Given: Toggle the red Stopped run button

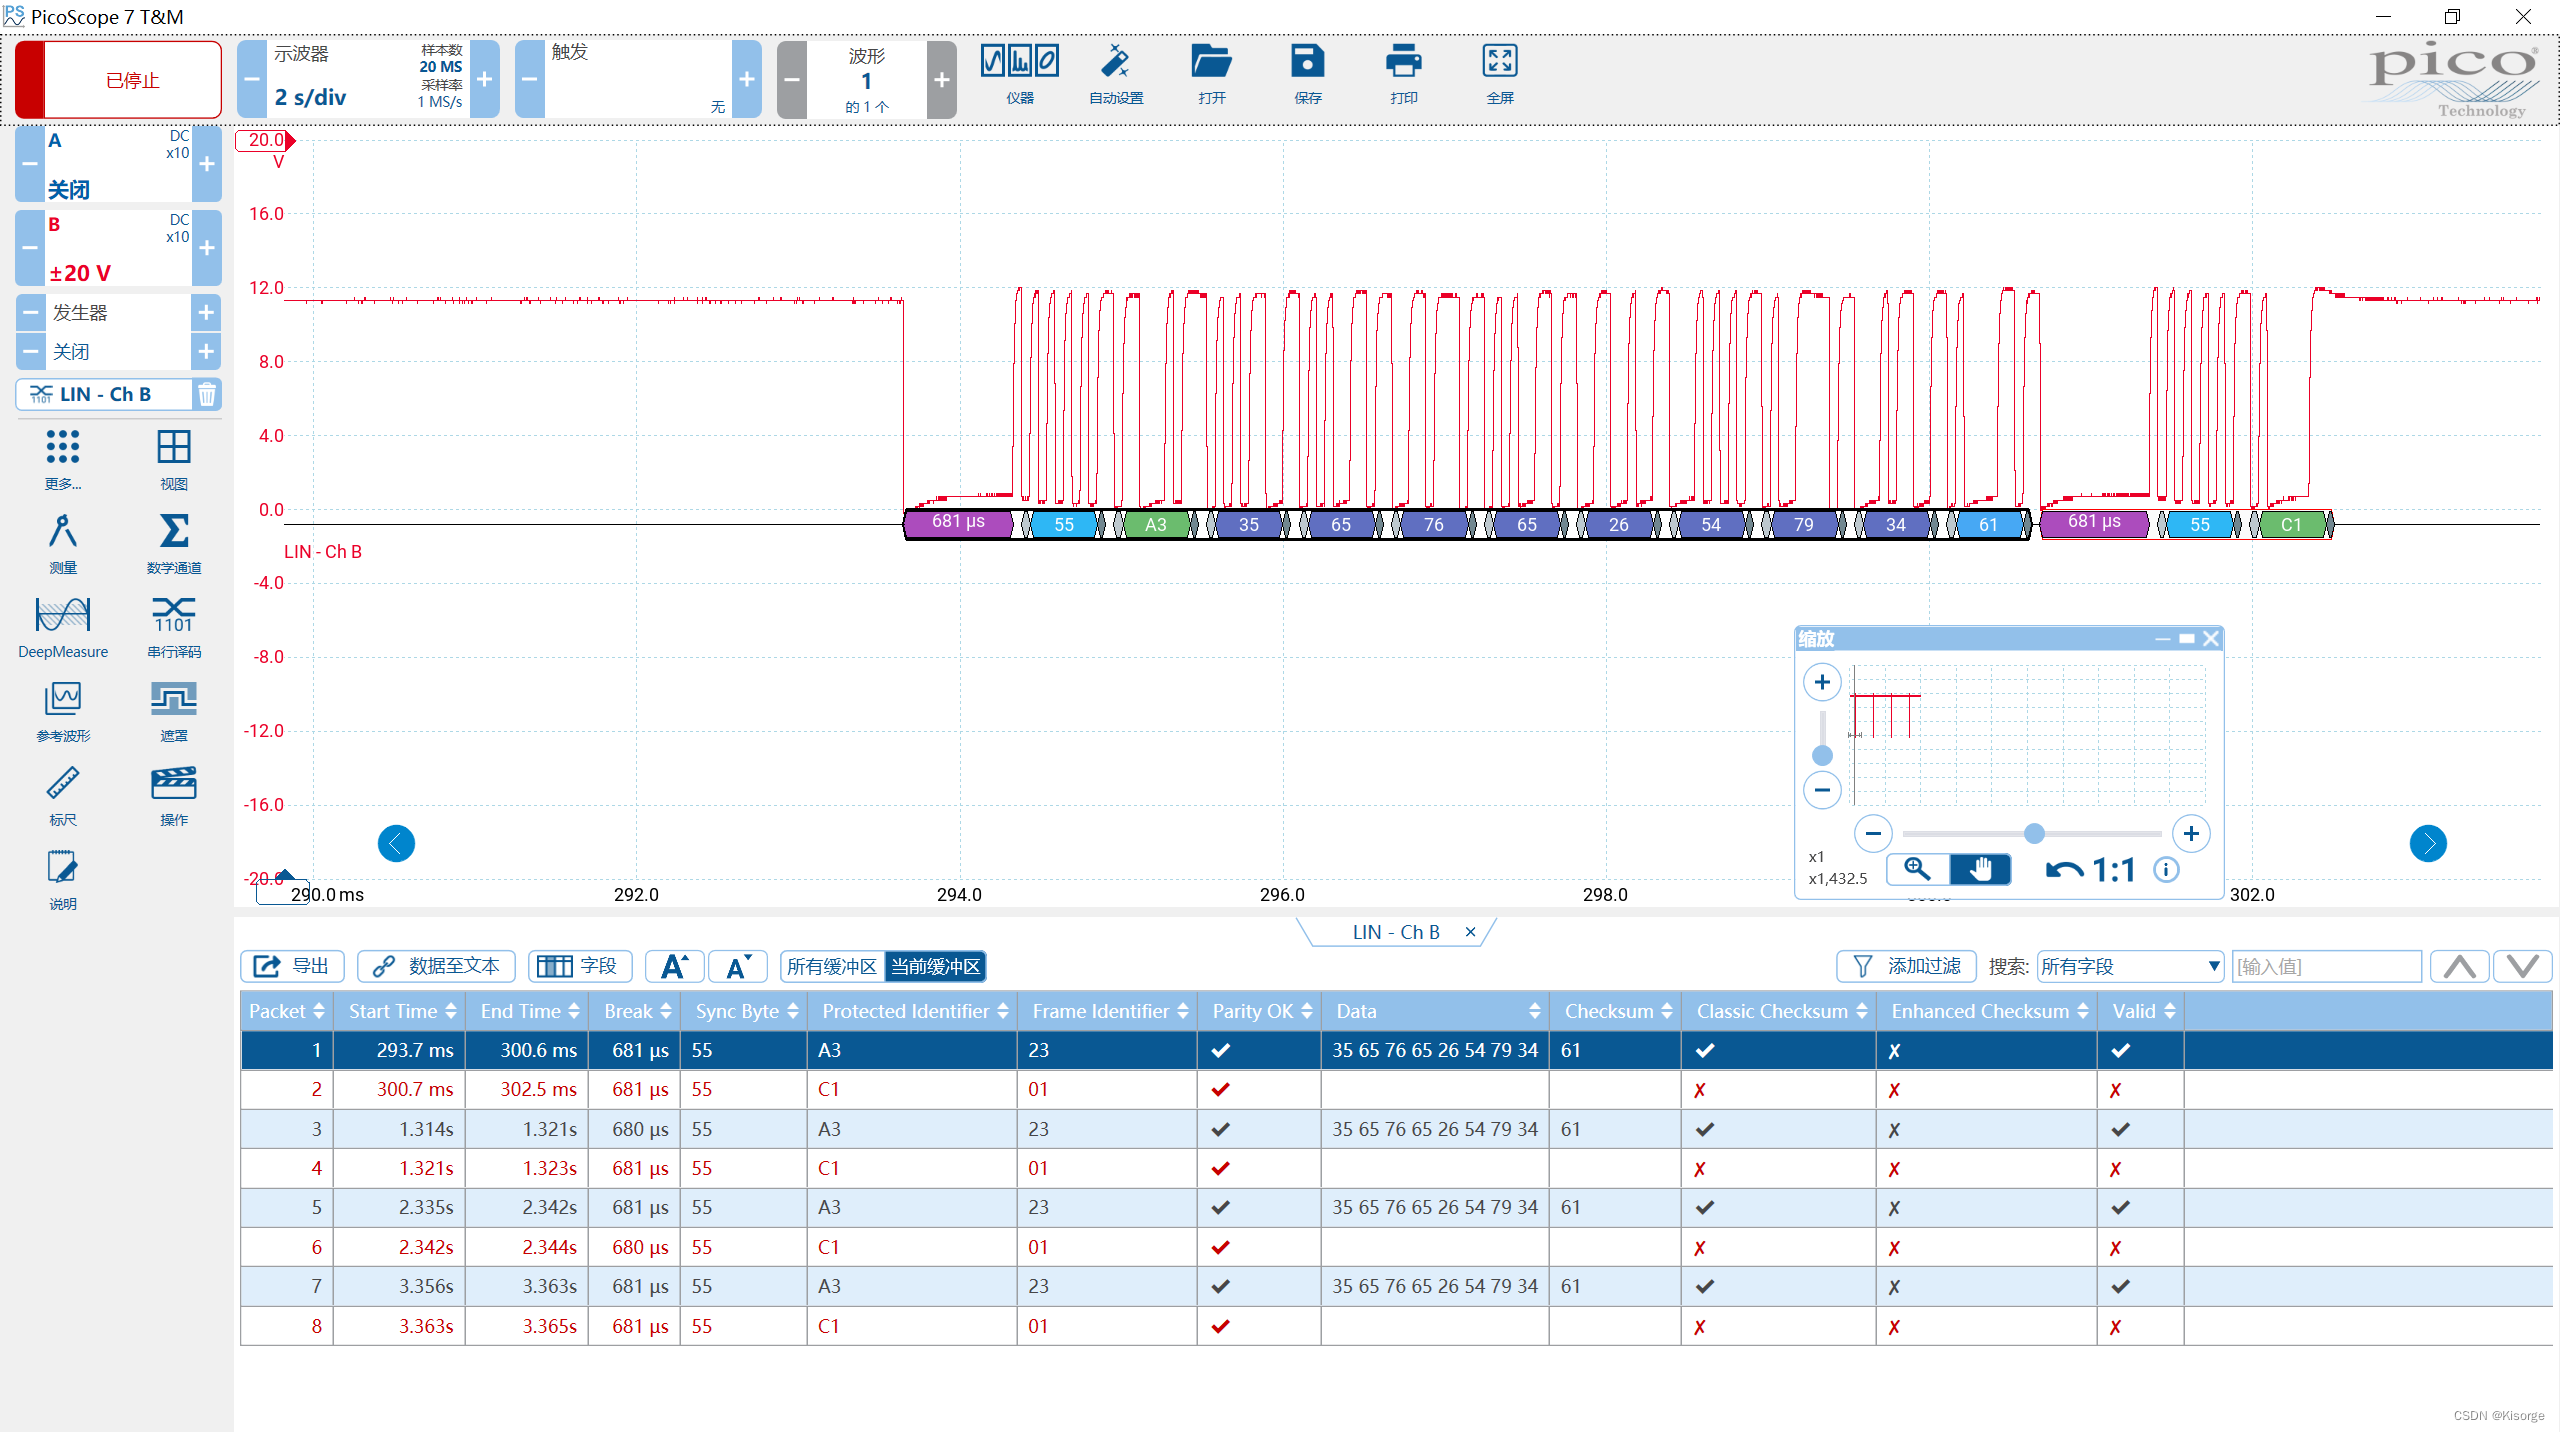Looking at the screenshot, I should pyautogui.click(x=118, y=80).
